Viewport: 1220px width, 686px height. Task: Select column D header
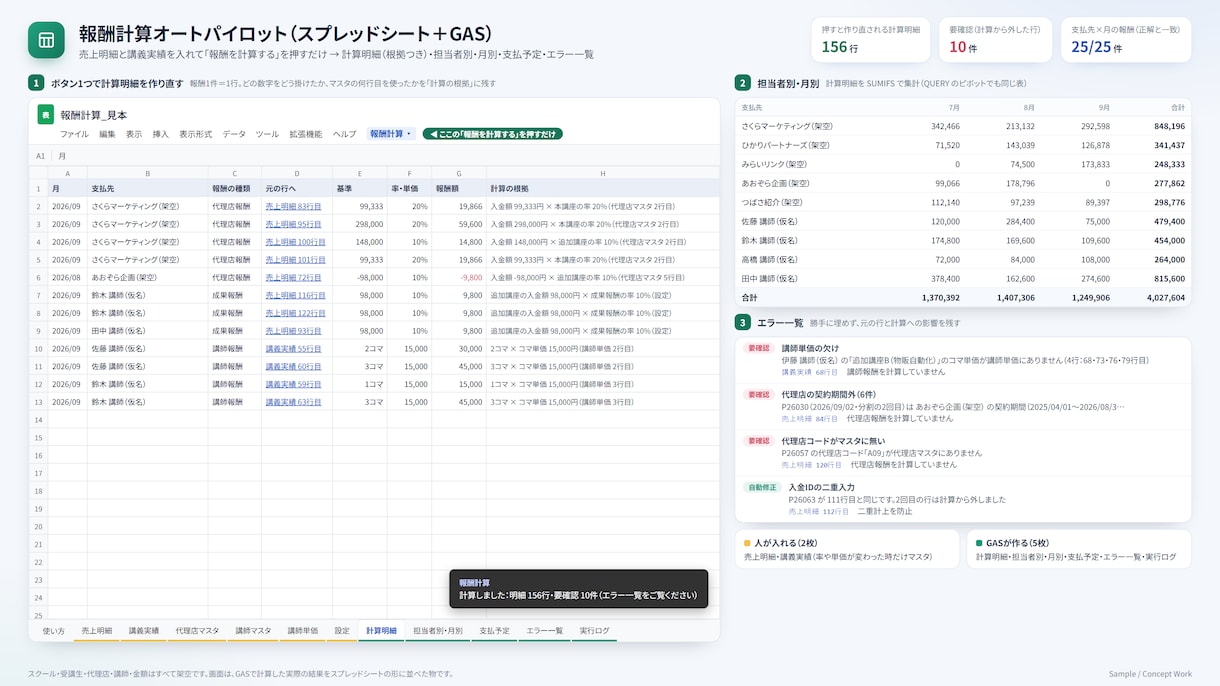[x=297, y=173]
